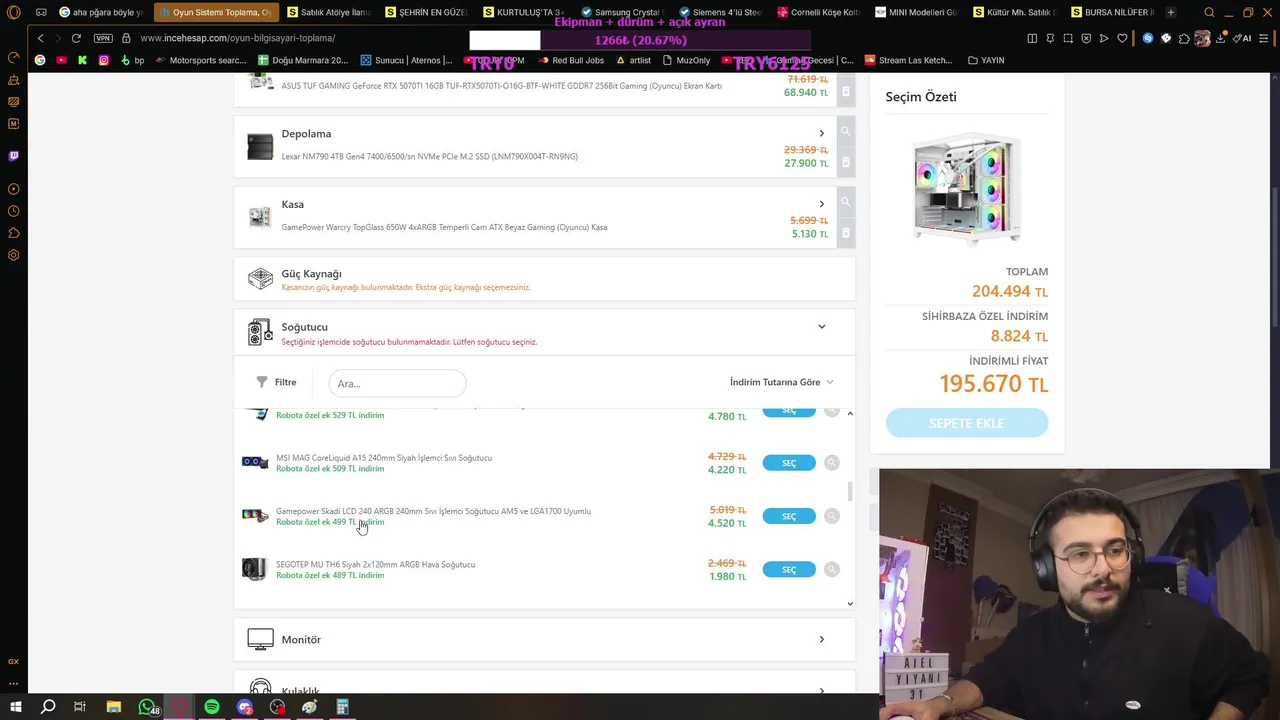View details of Gamepower Skadi LCD cooler
This screenshot has height=720, width=1280.
(832, 516)
